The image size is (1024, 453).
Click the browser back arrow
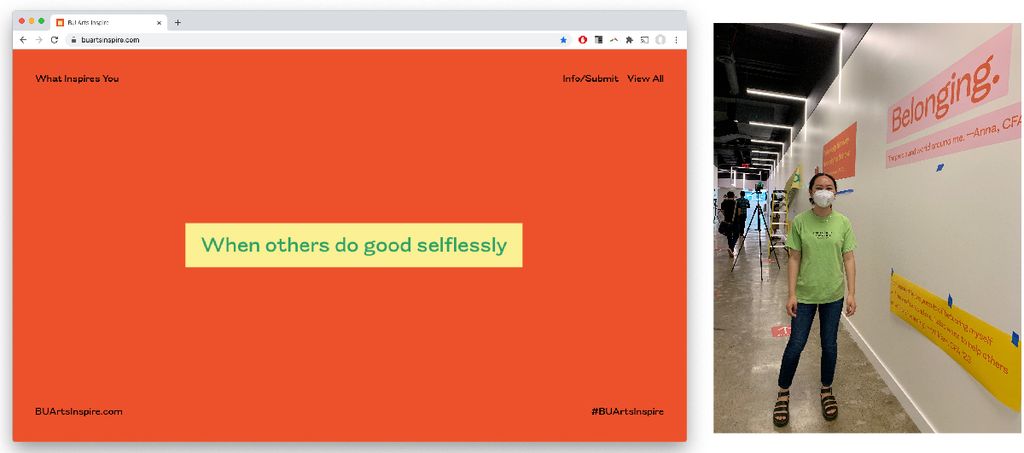[23, 40]
